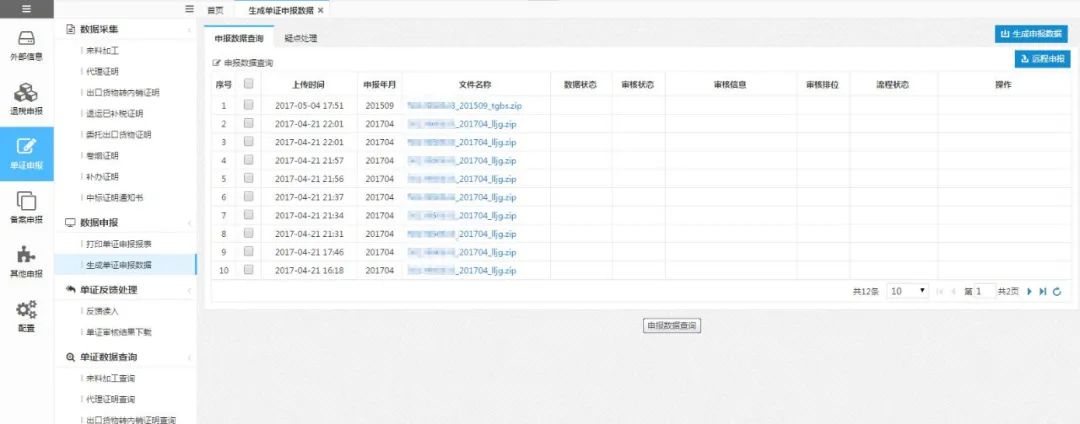Image resolution: width=1080 pixels, height=424 pixels.
Task: Click the 审核信息 column header
Action: coord(731,85)
